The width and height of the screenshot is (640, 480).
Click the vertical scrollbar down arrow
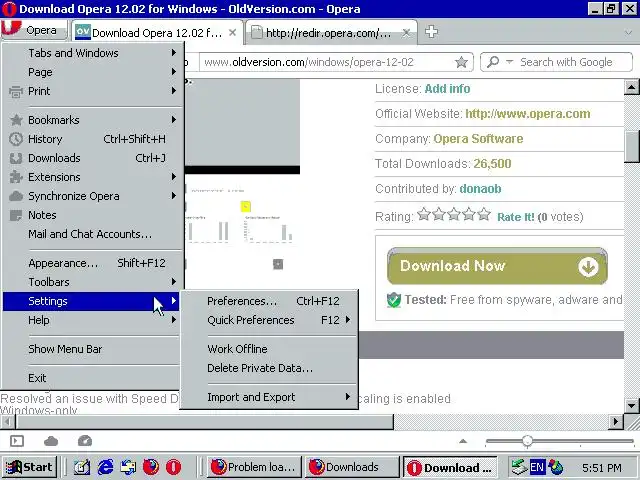click(631, 405)
